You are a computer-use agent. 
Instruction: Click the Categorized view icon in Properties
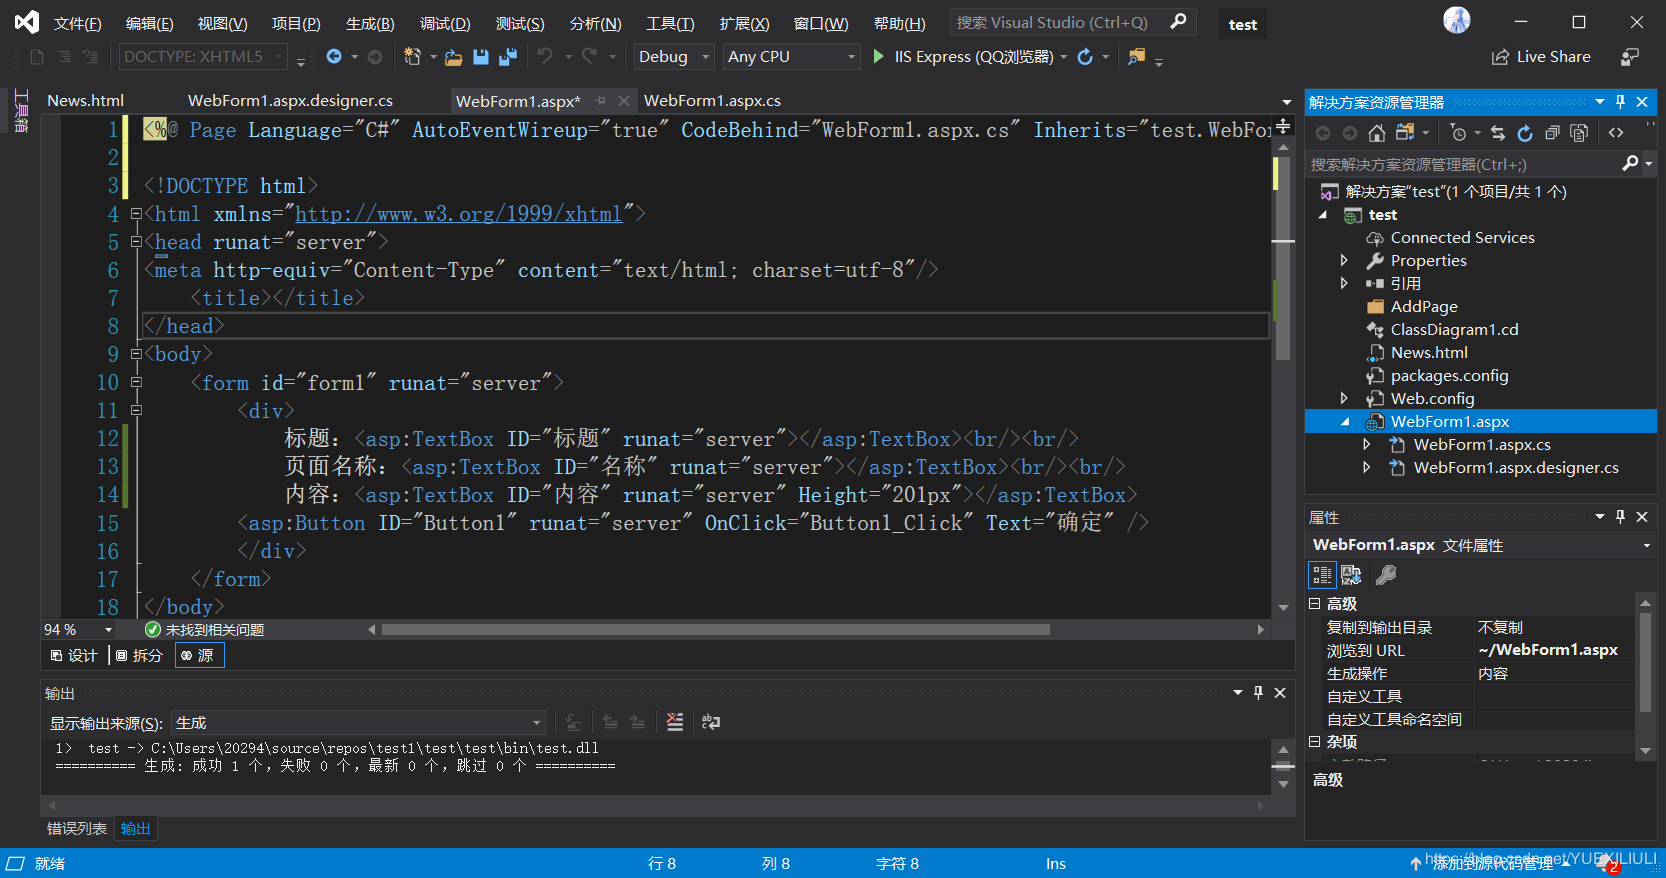(1322, 575)
